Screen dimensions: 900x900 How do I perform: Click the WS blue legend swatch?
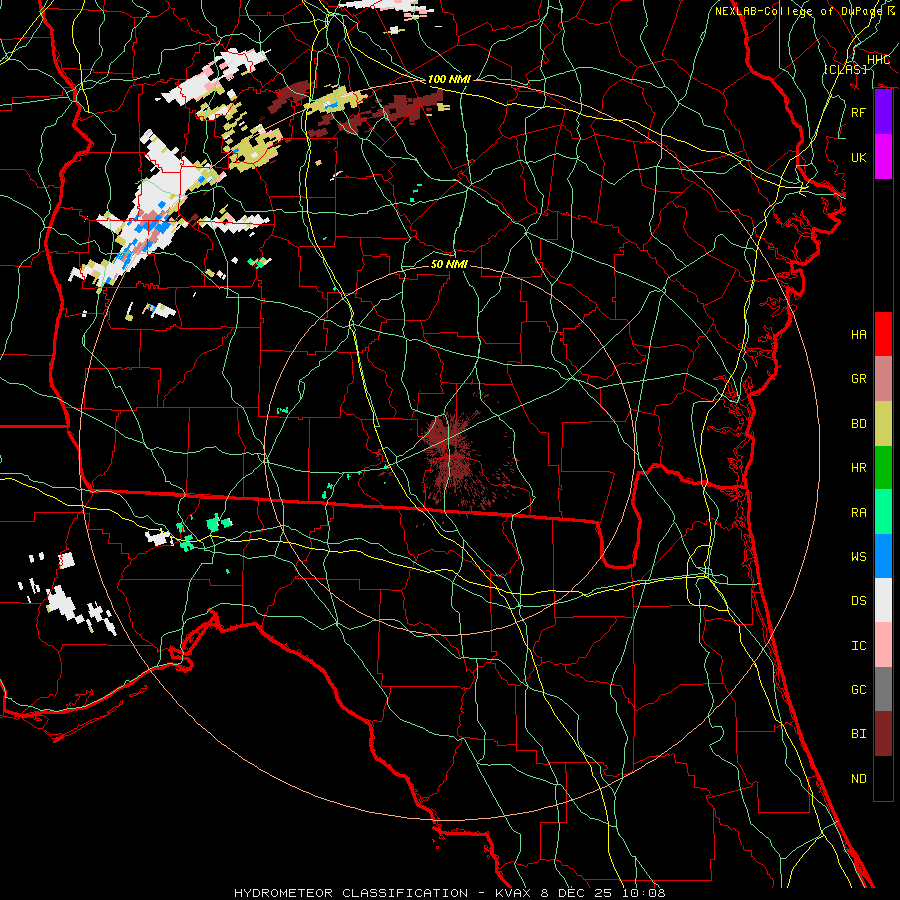click(x=883, y=556)
